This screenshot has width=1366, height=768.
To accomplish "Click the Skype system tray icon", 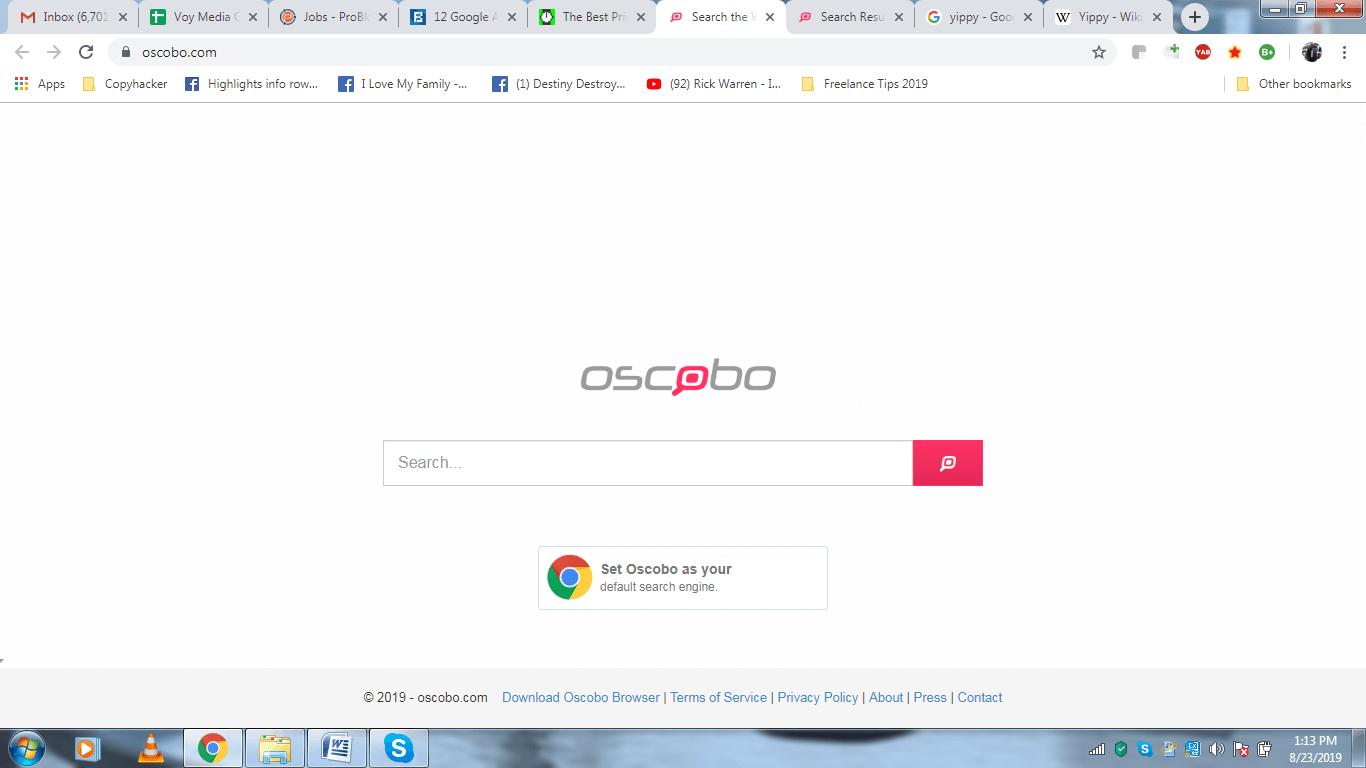I will point(1145,749).
